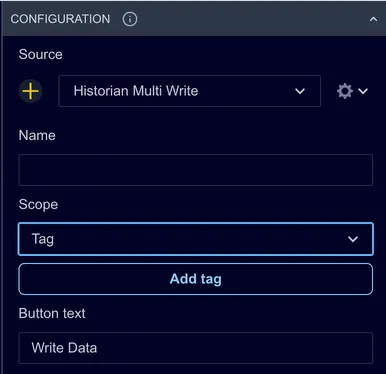The height and width of the screenshot is (374, 386).
Task: Open the Scope dropdown showing Tag
Action: pos(196,239)
